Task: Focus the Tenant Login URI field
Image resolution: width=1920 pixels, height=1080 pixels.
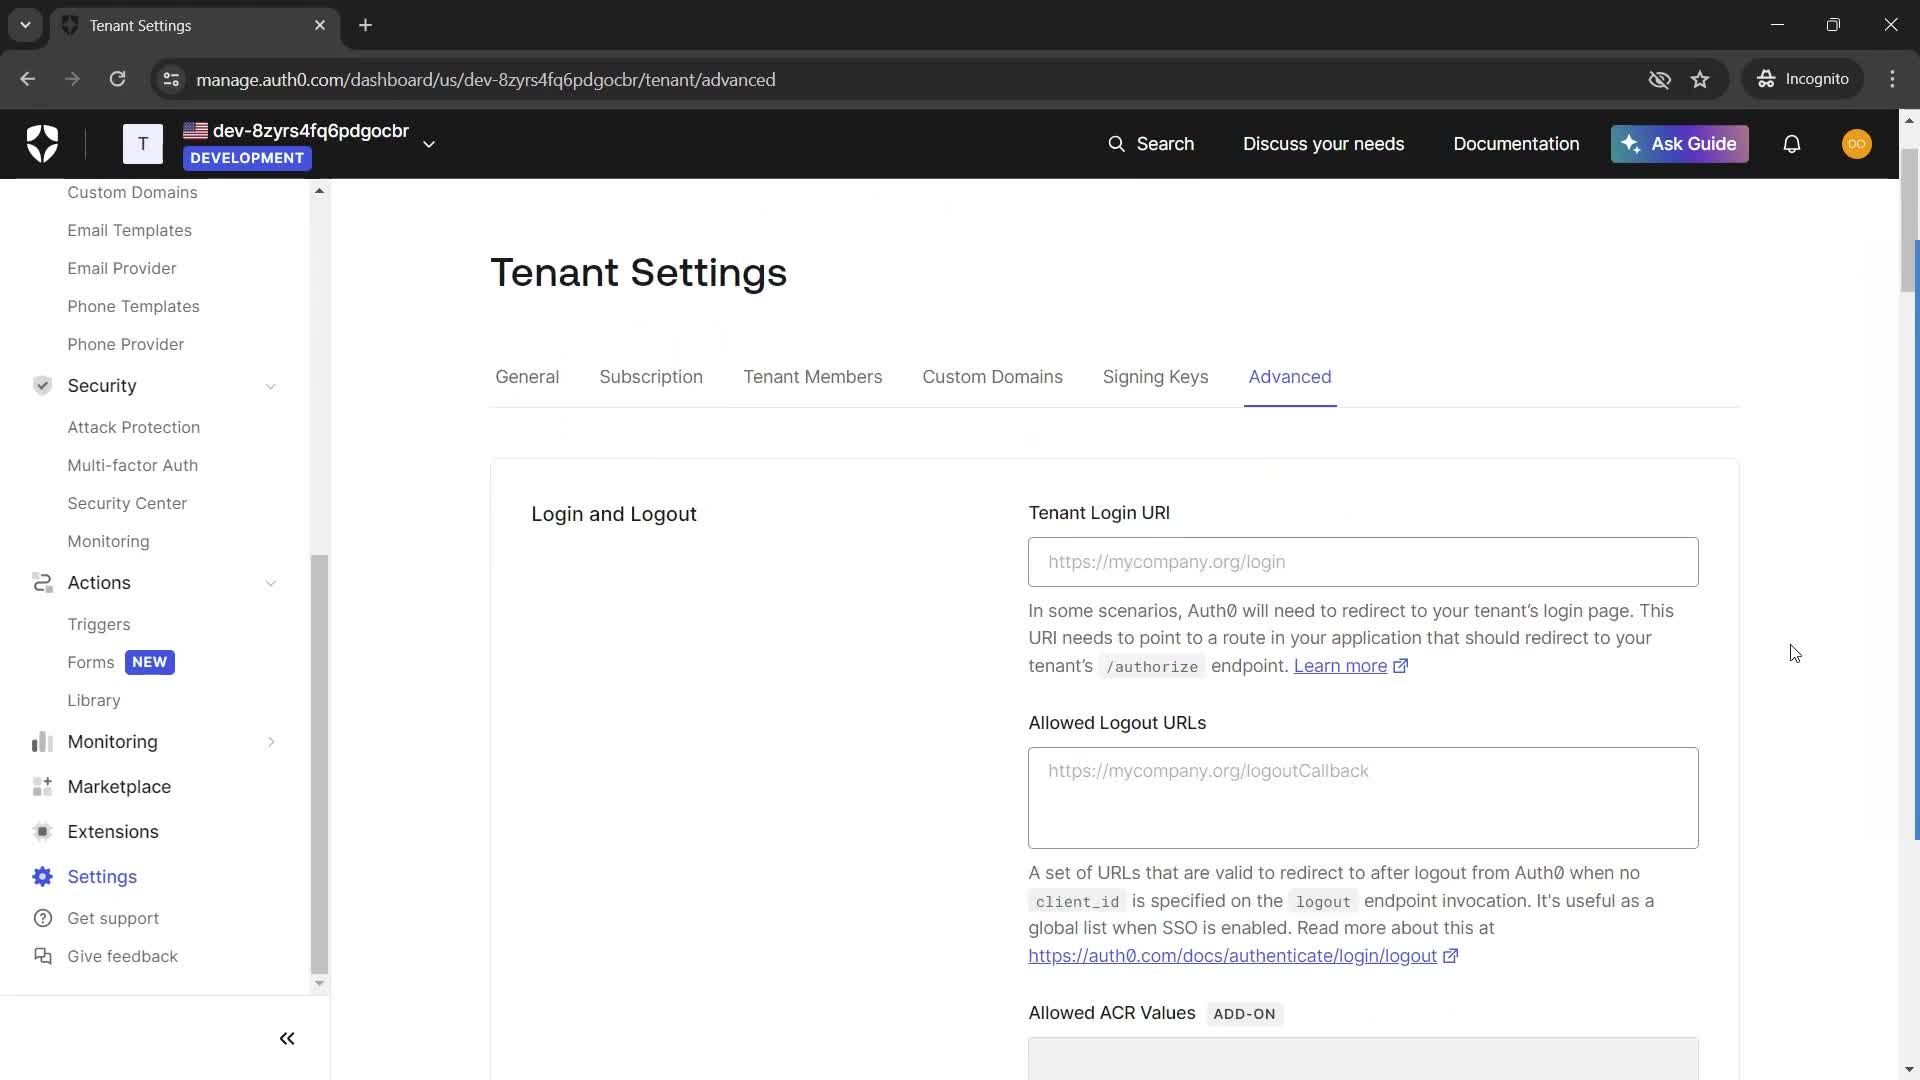Action: pos(1363,562)
